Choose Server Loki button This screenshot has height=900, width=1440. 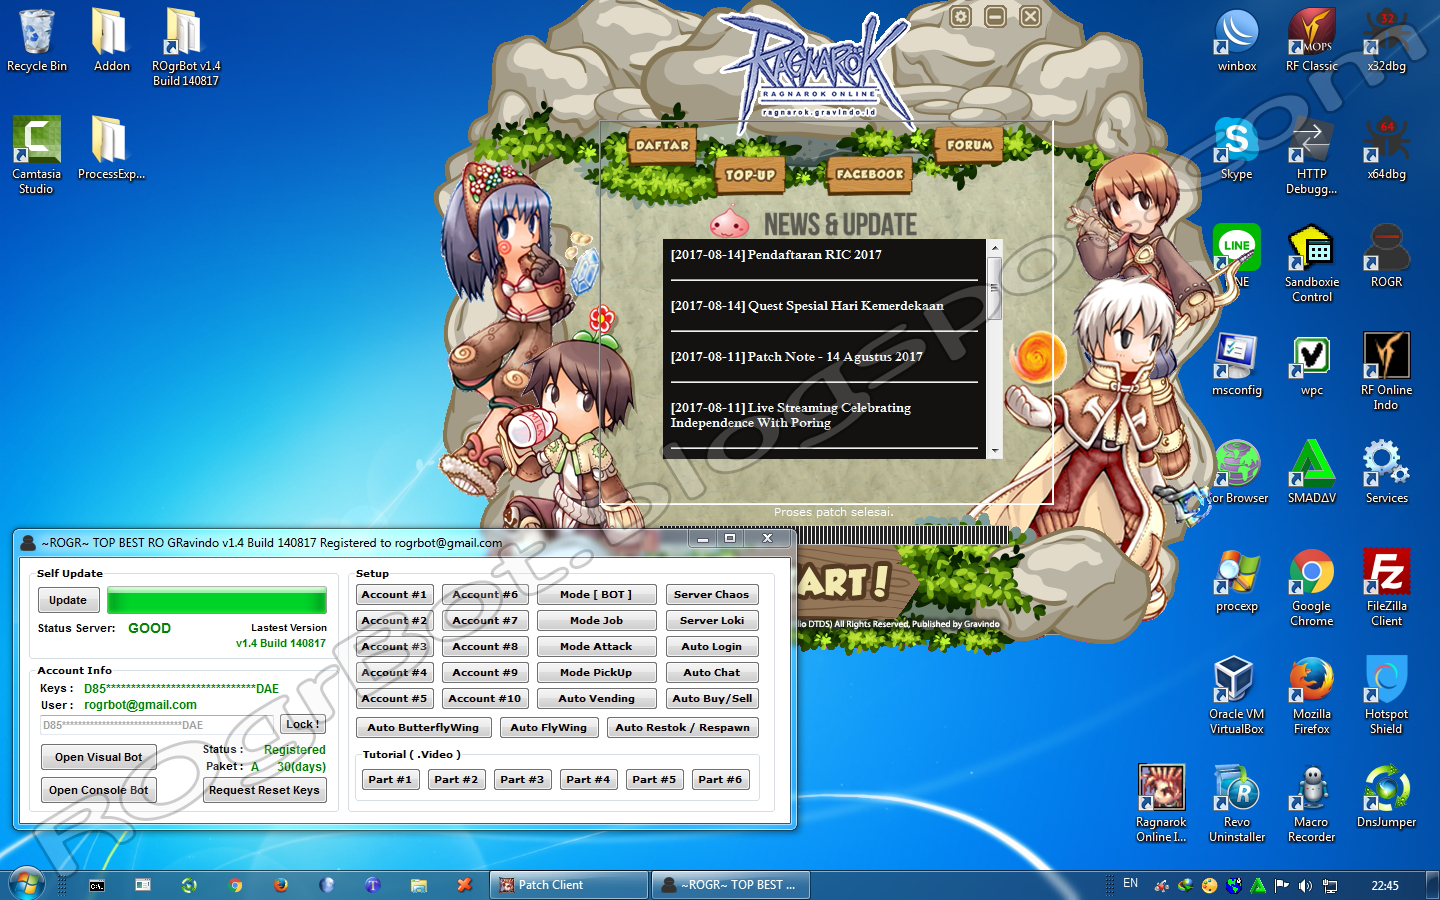(711, 621)
